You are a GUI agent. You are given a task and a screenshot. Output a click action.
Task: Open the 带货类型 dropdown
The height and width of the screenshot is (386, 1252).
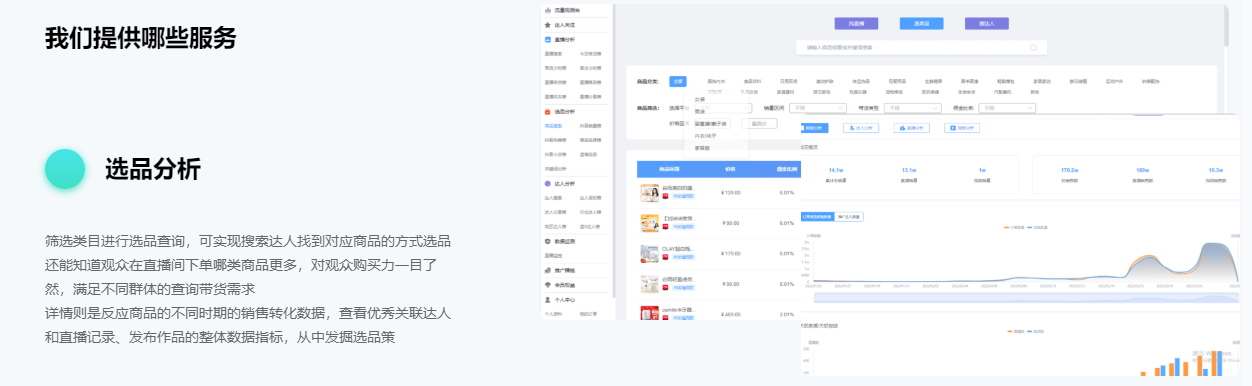coord(912,107)
